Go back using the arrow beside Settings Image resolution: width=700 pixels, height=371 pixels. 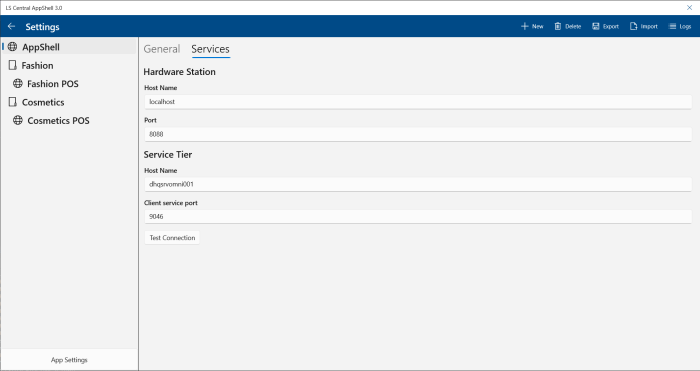12,26
